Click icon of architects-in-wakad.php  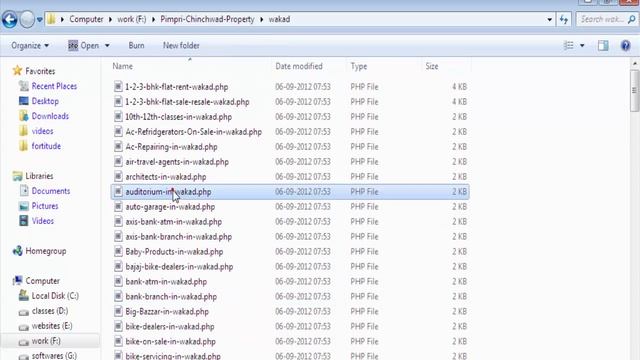pyautogui.click(x=118, y=176)
